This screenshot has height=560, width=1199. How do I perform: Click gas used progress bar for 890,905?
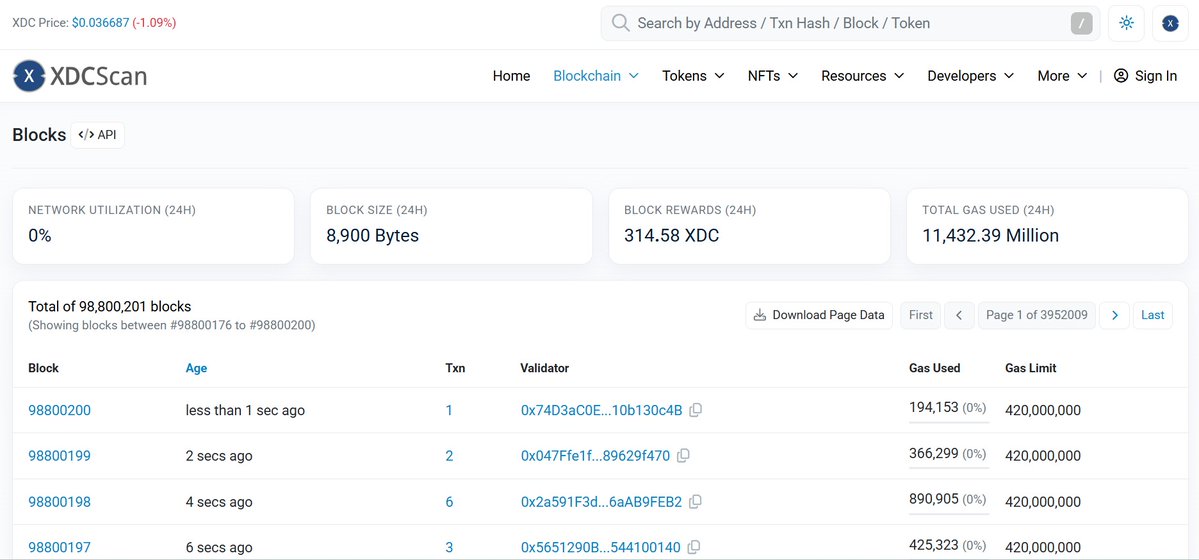pos(949,513)
